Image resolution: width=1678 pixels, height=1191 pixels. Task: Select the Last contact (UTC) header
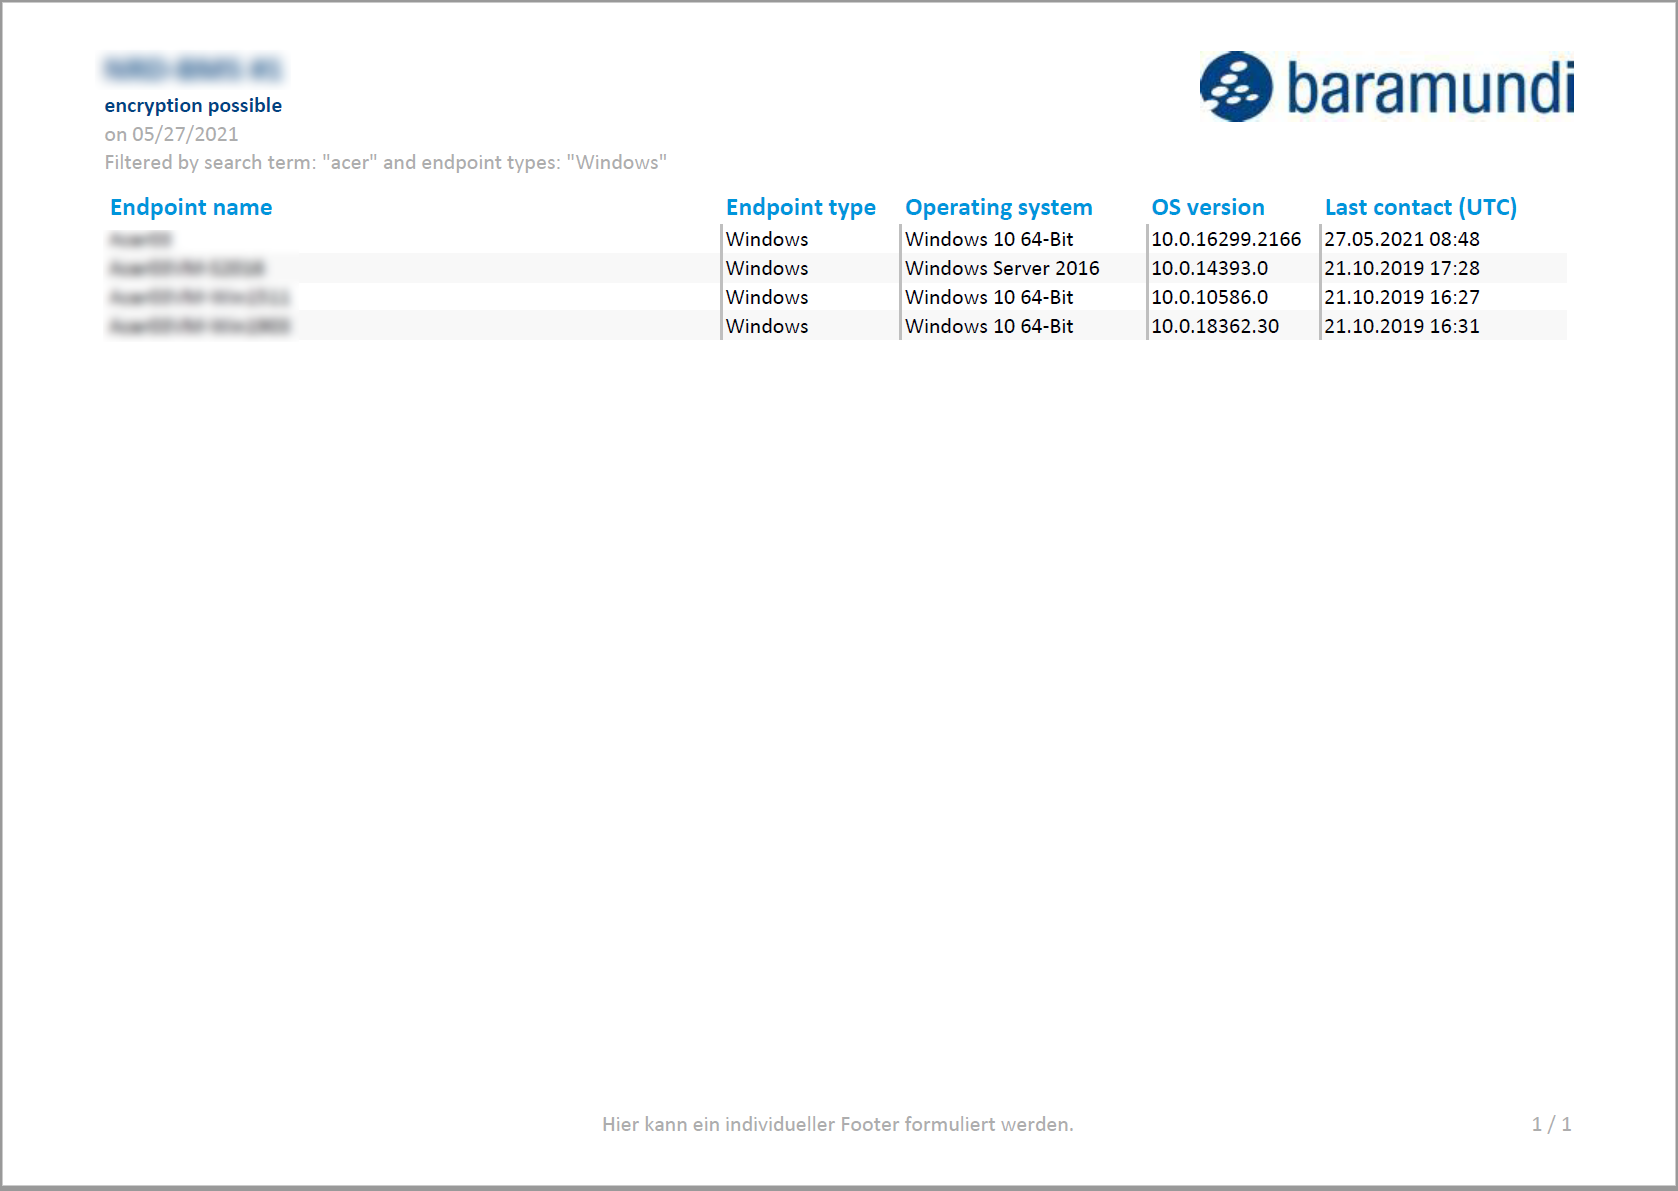click(x=1420, y=207)
